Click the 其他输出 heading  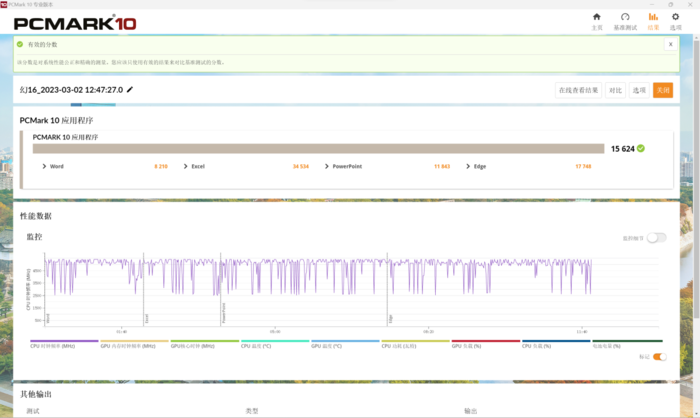(36, 394)
